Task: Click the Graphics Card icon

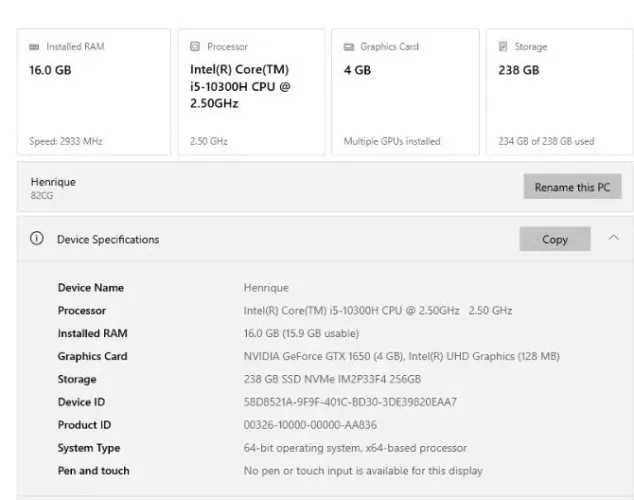Action: tap(349, 47)
